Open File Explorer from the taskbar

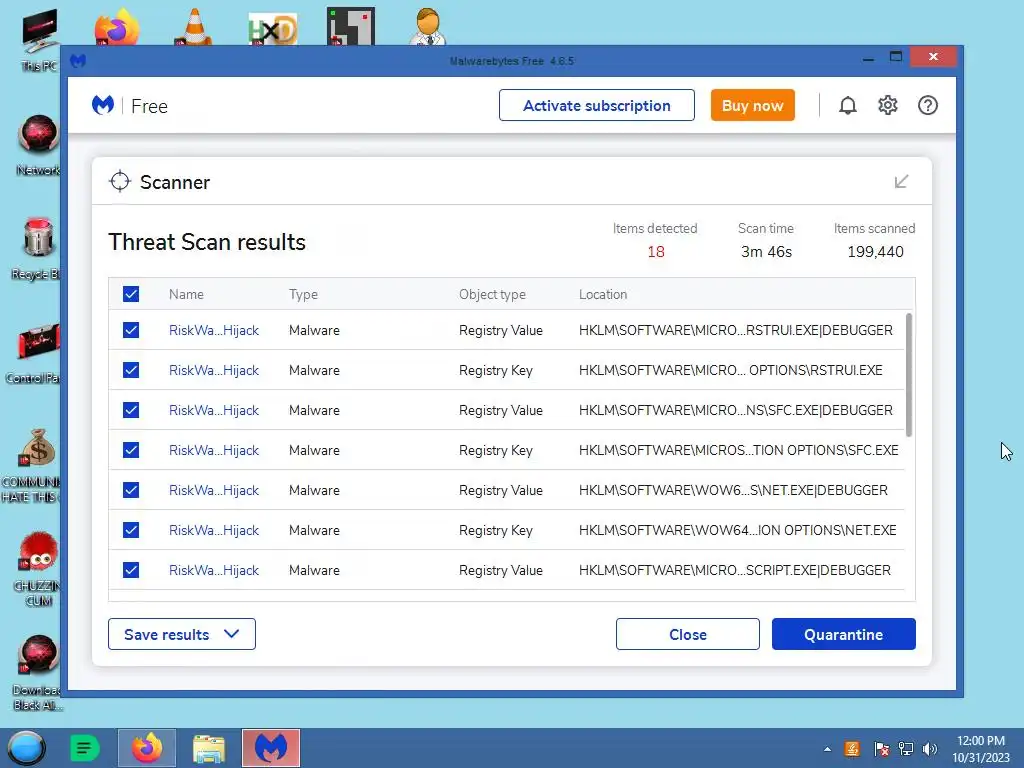coord(209,748)
